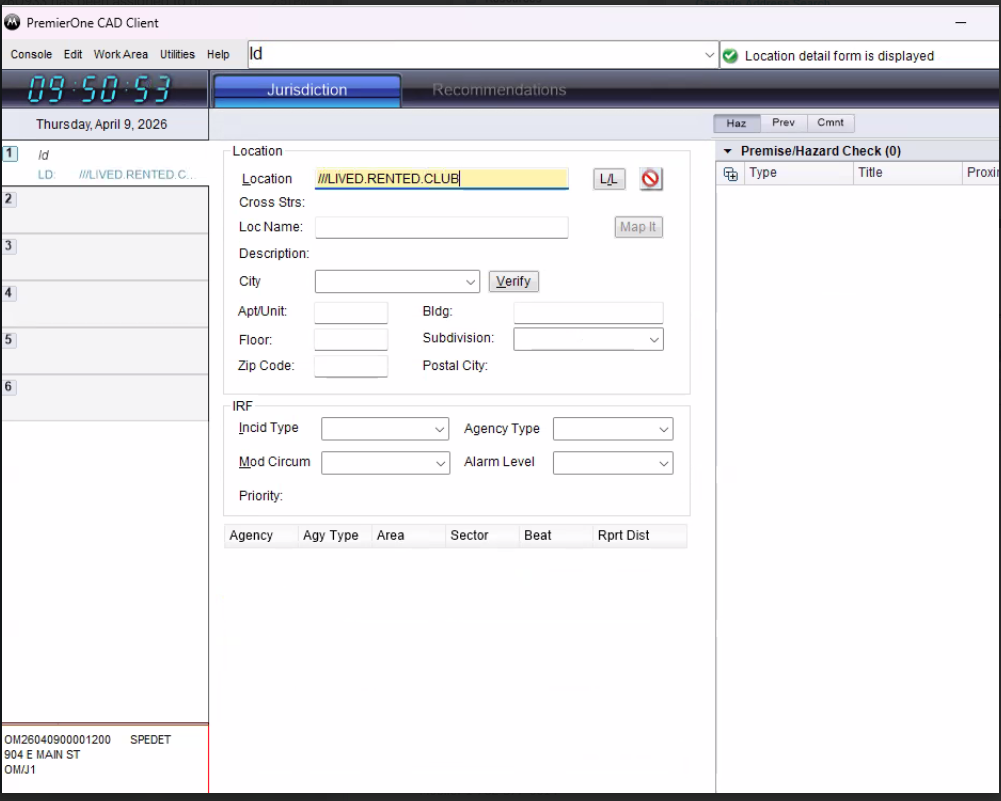Click the red cancel location icon
The image size is (1001, 801).
pos(651,179)
